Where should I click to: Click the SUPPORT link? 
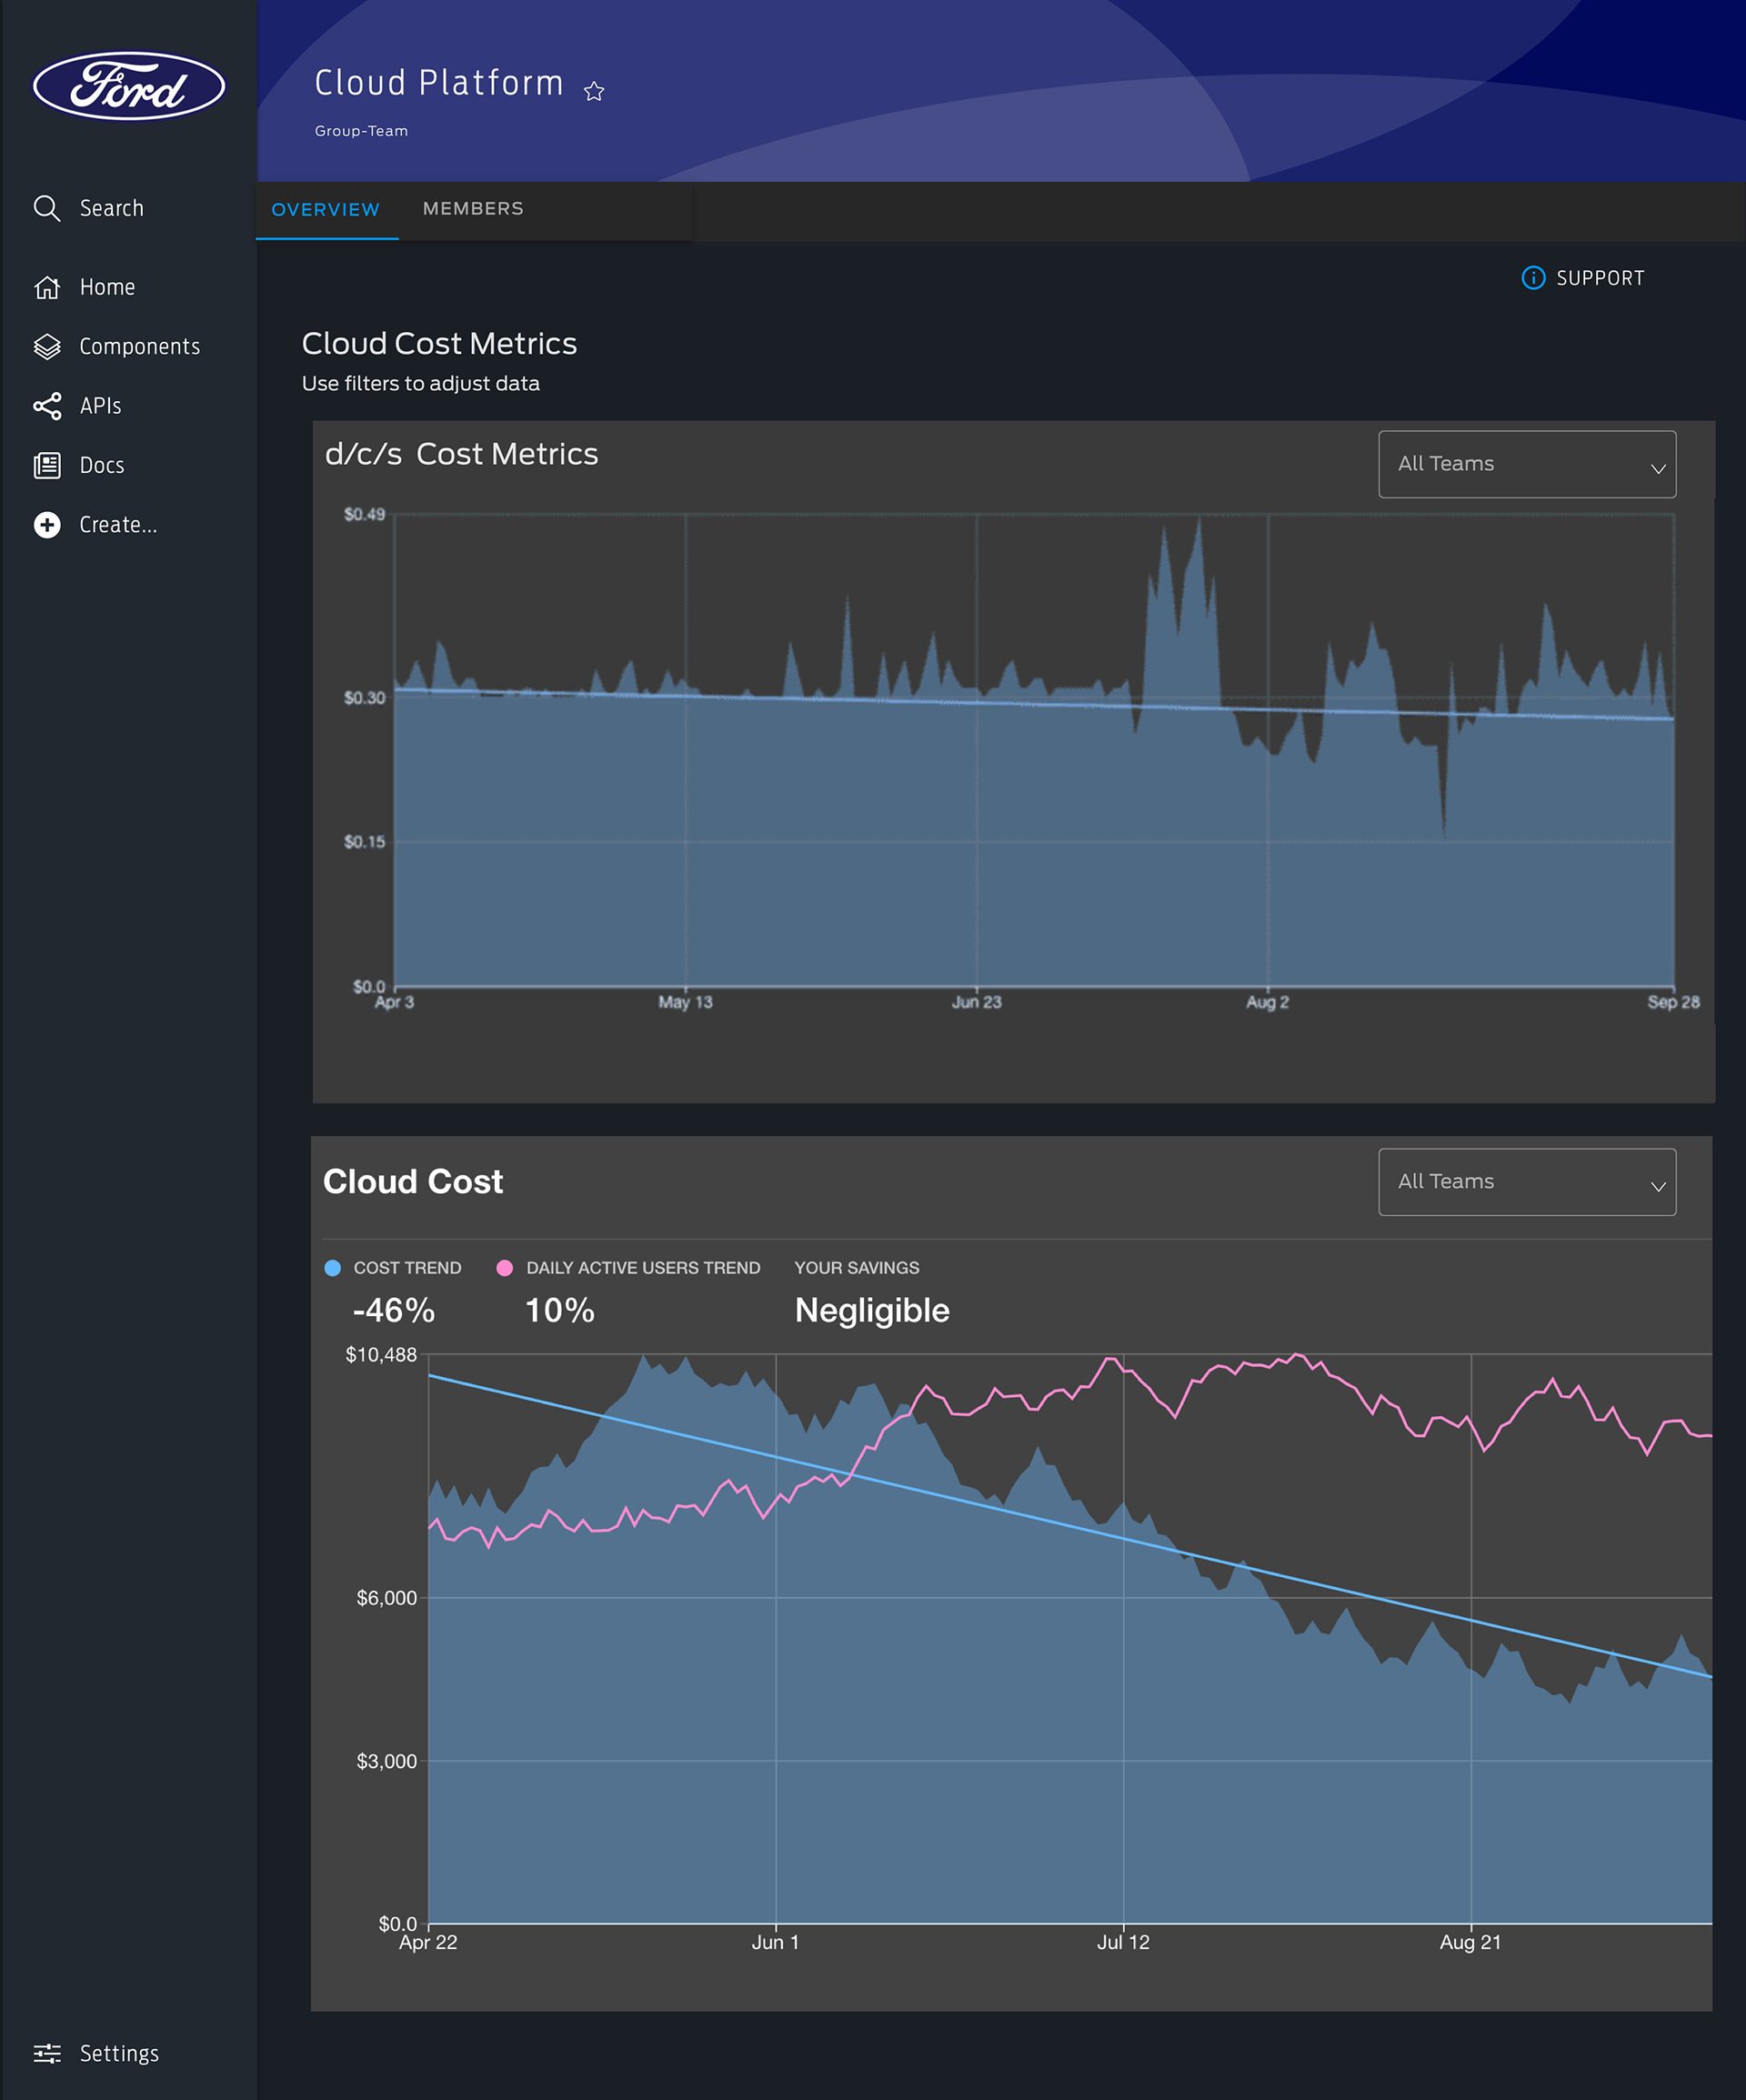coord(1600,278)
